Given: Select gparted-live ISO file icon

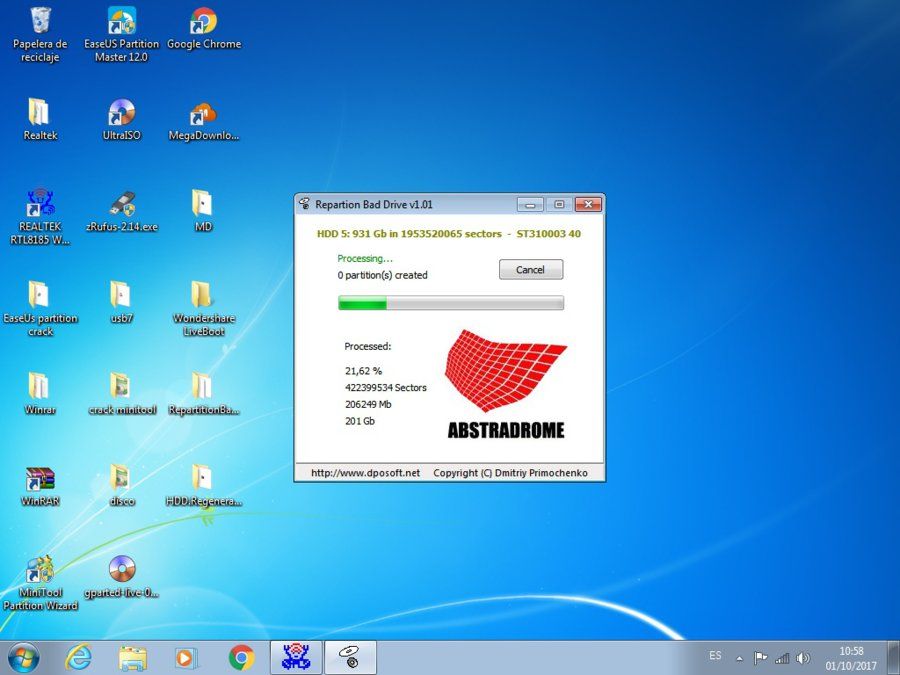Looking at the screenshot, I should pyautogui.click(x=121, y=576).
